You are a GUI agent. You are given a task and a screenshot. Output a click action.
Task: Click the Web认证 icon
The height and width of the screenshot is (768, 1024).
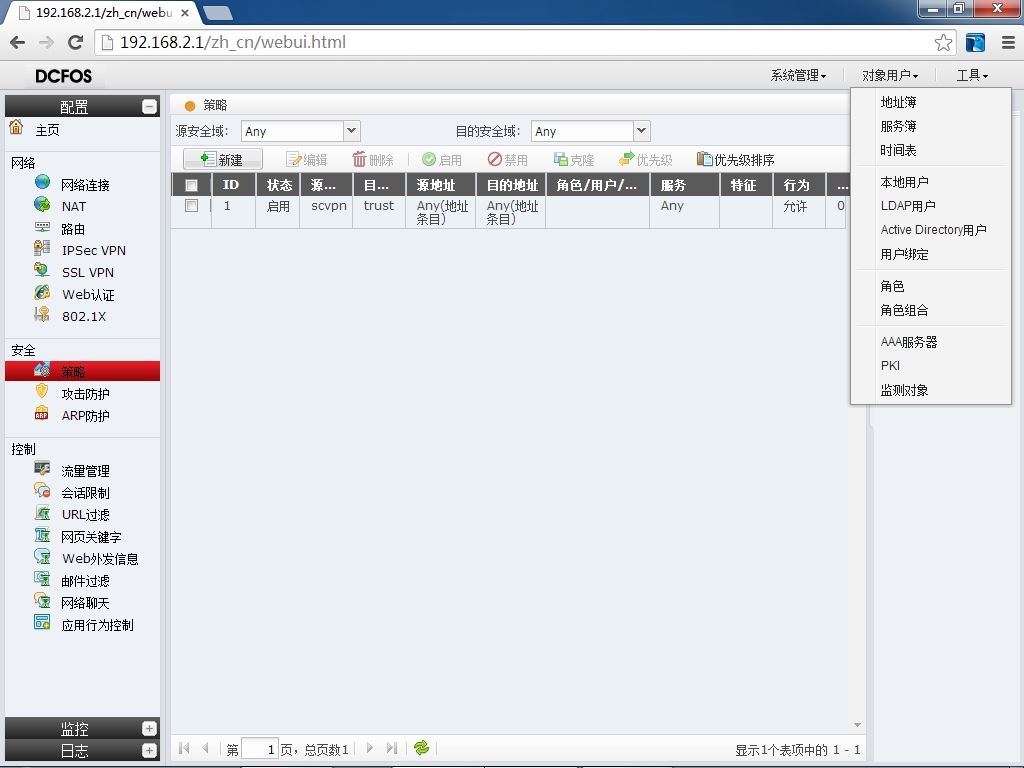[x=42, y=292]
